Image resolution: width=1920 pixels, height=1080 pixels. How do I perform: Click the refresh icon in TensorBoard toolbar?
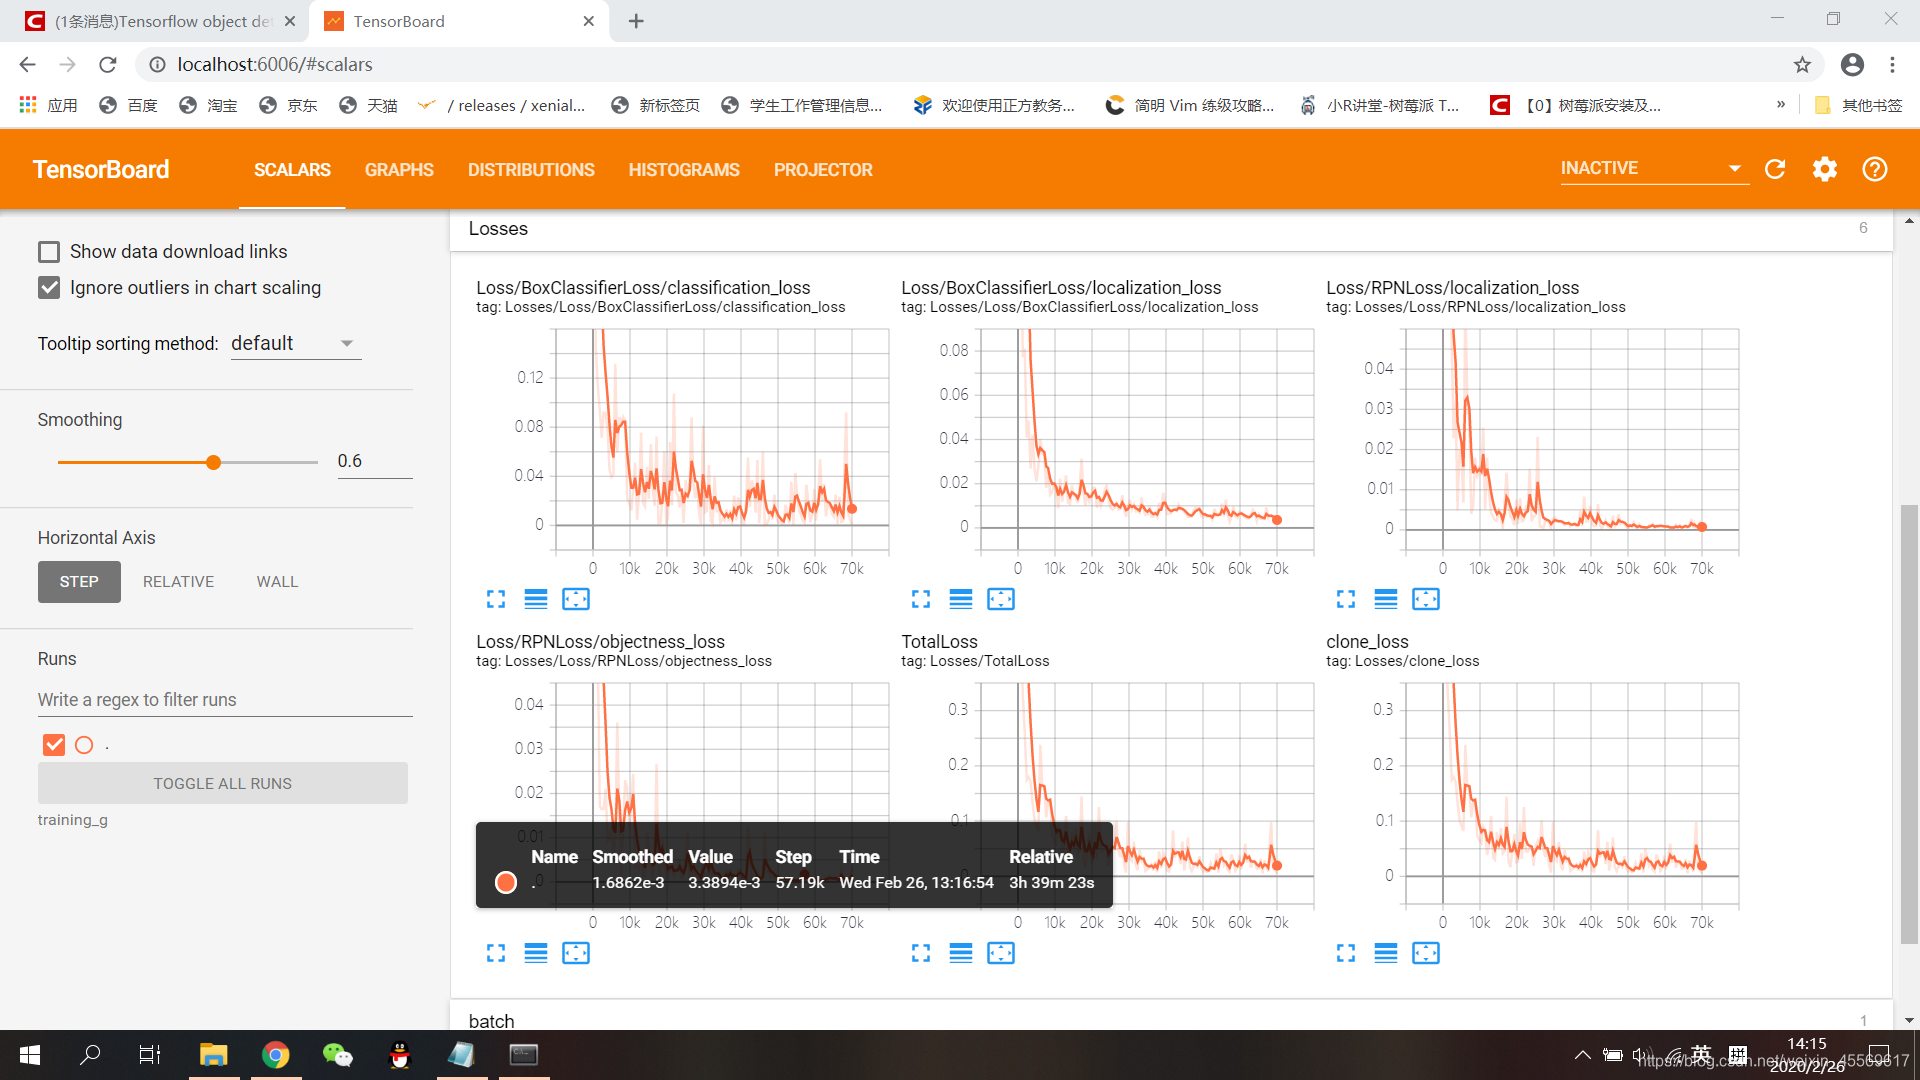[x=1775, y=167]
